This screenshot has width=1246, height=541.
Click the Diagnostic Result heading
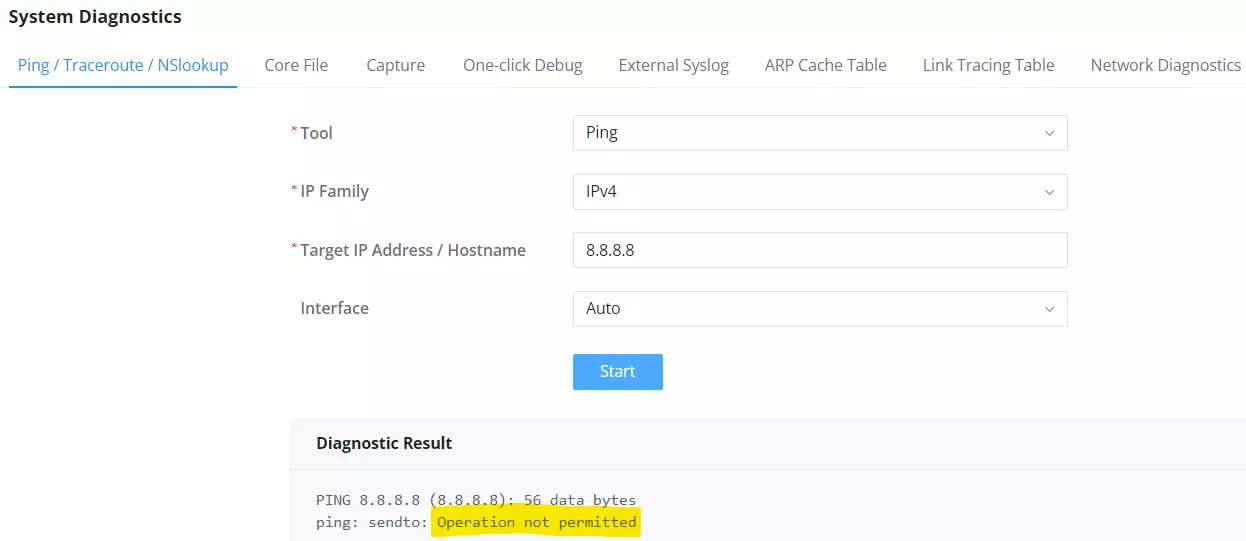coord(384,443)
